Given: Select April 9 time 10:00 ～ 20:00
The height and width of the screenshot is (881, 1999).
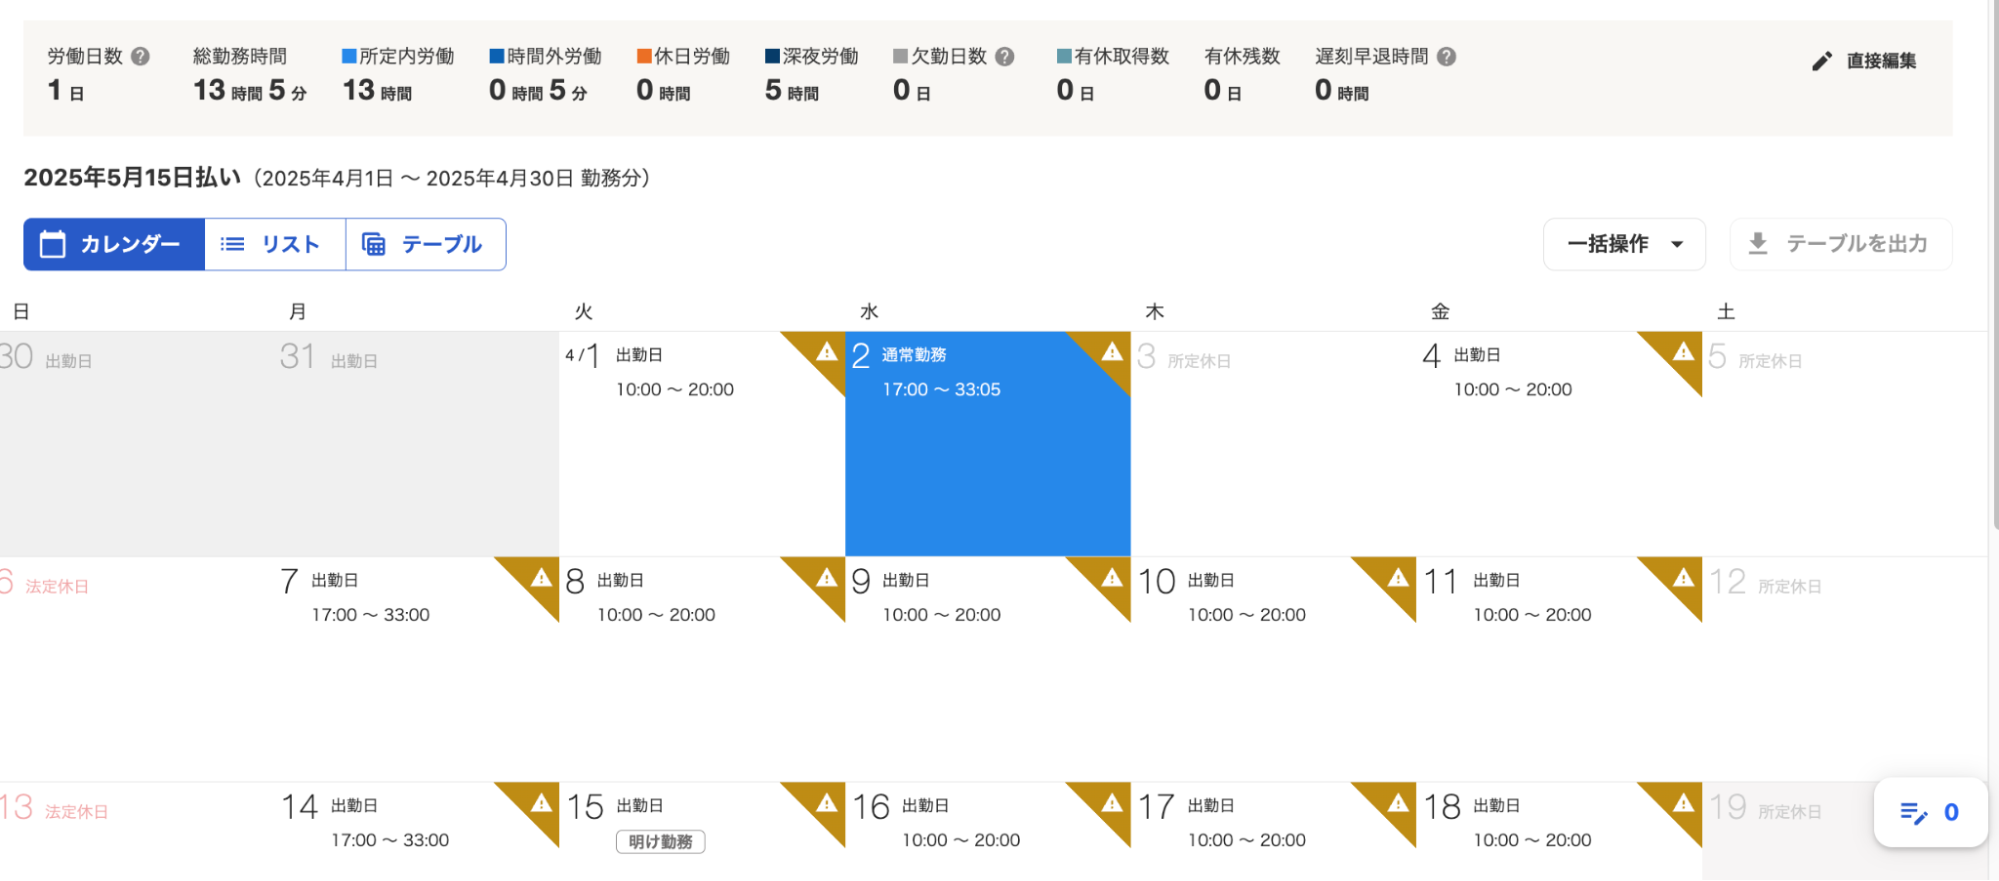Looking at the screenshot, I should (942, 615).
